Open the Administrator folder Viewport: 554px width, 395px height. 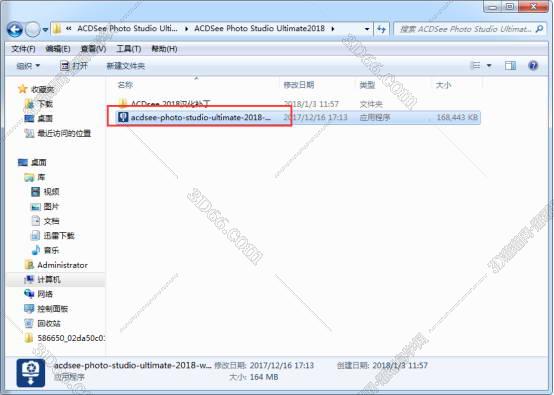(x=63, y=265)
